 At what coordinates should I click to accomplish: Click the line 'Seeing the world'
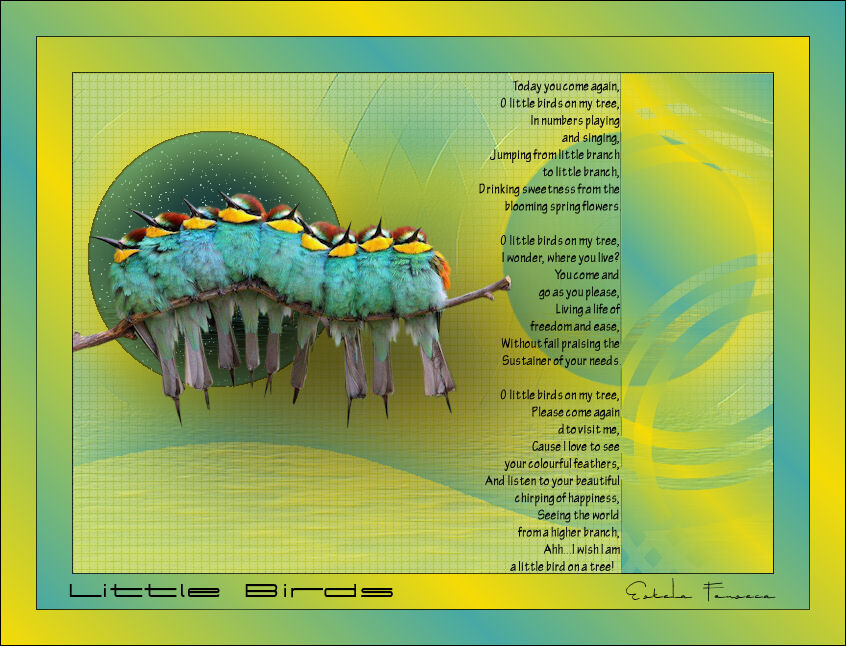tap(578, 515)
